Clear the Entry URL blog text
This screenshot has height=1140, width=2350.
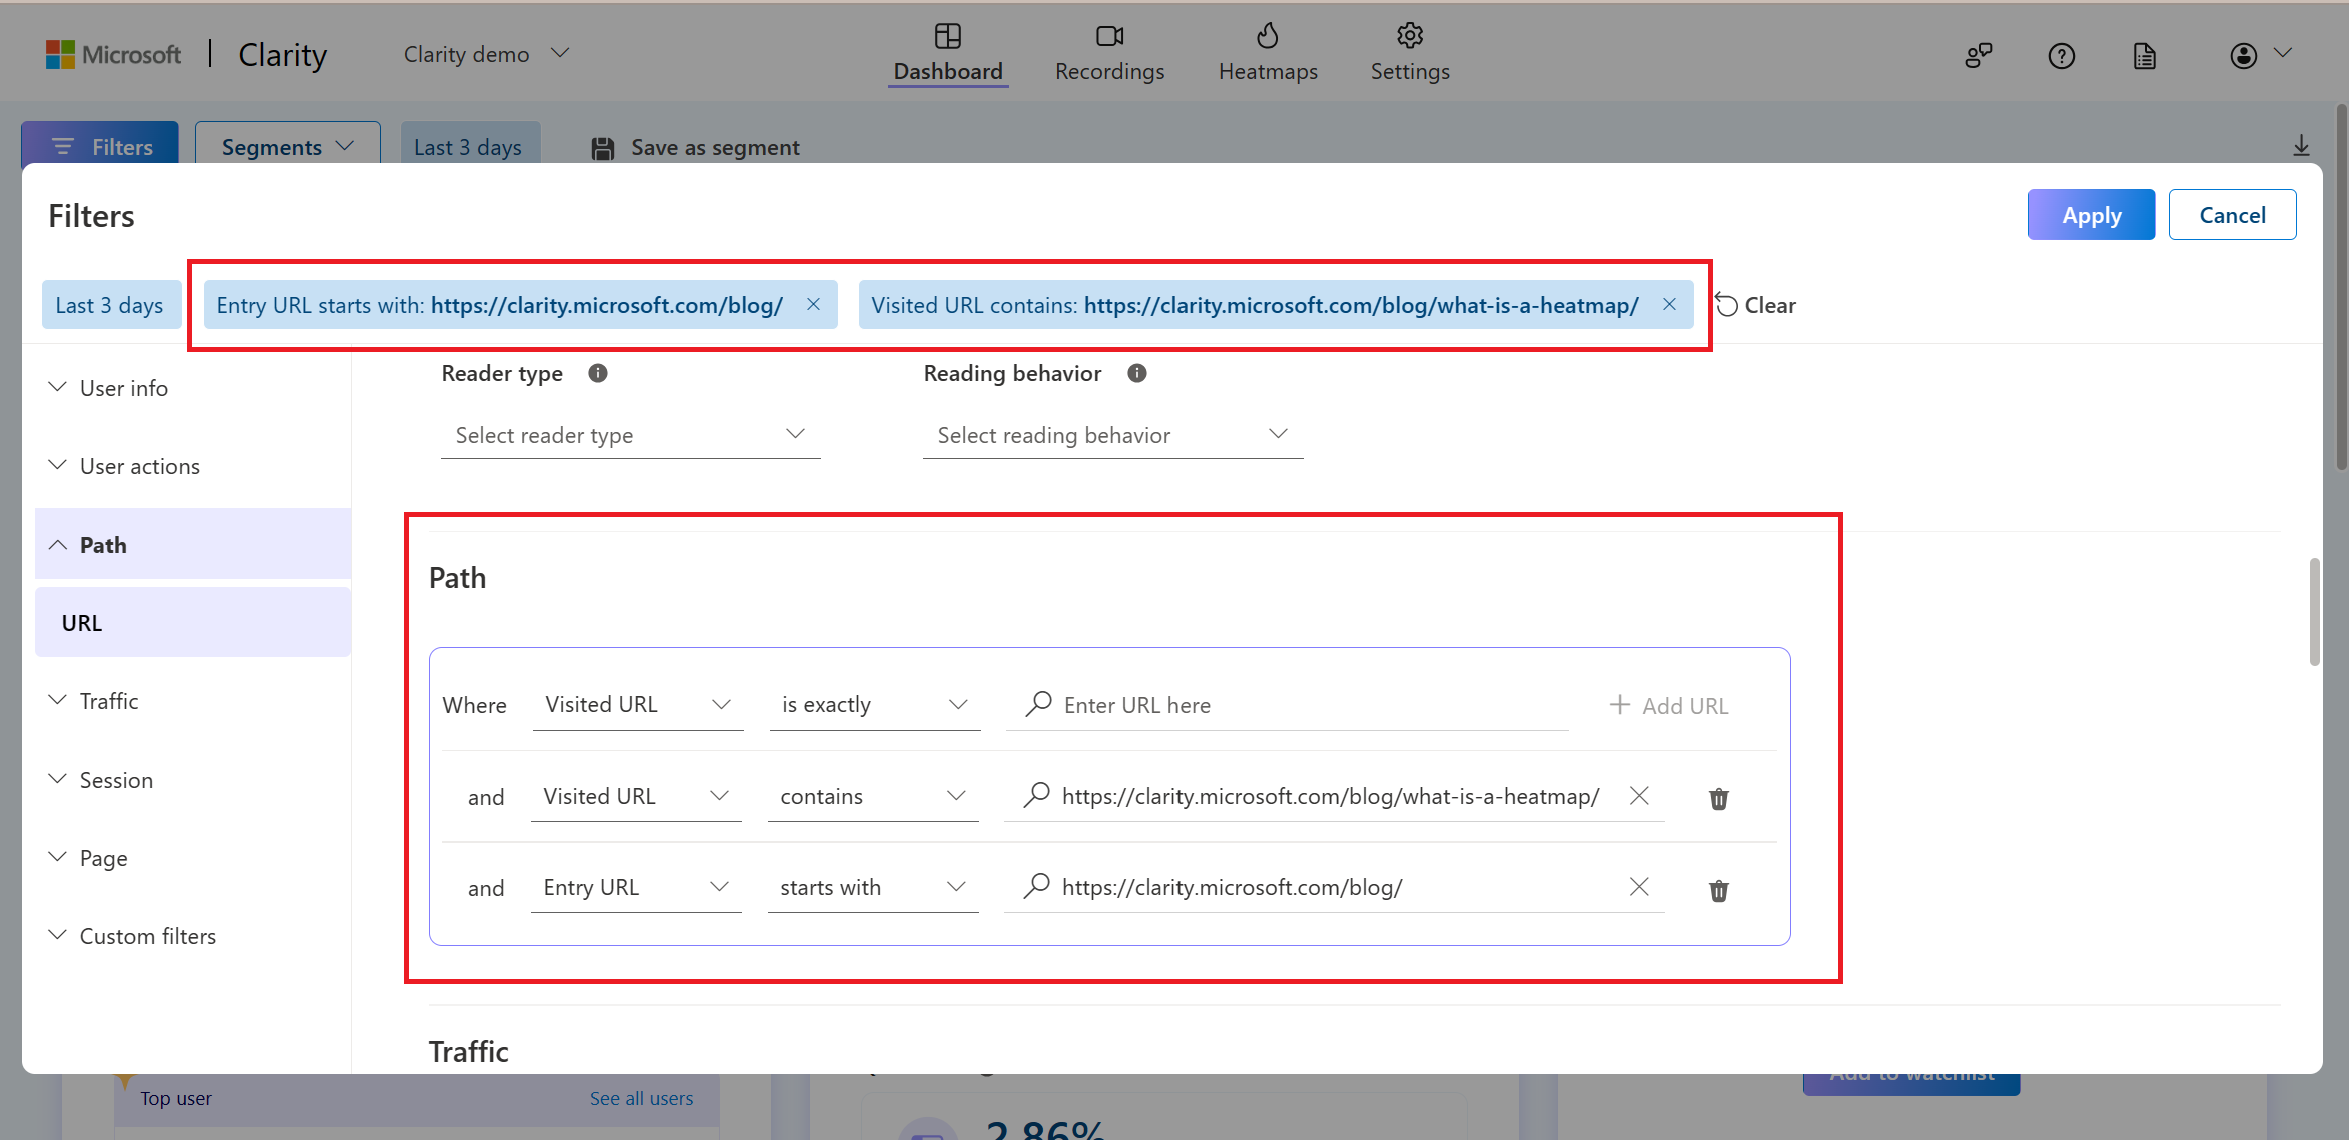[1639, 887]
